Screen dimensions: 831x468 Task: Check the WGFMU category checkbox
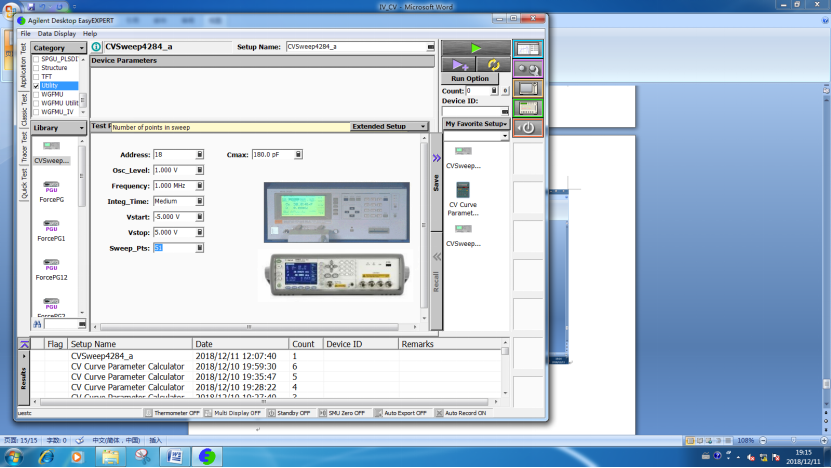pos(36,94)
